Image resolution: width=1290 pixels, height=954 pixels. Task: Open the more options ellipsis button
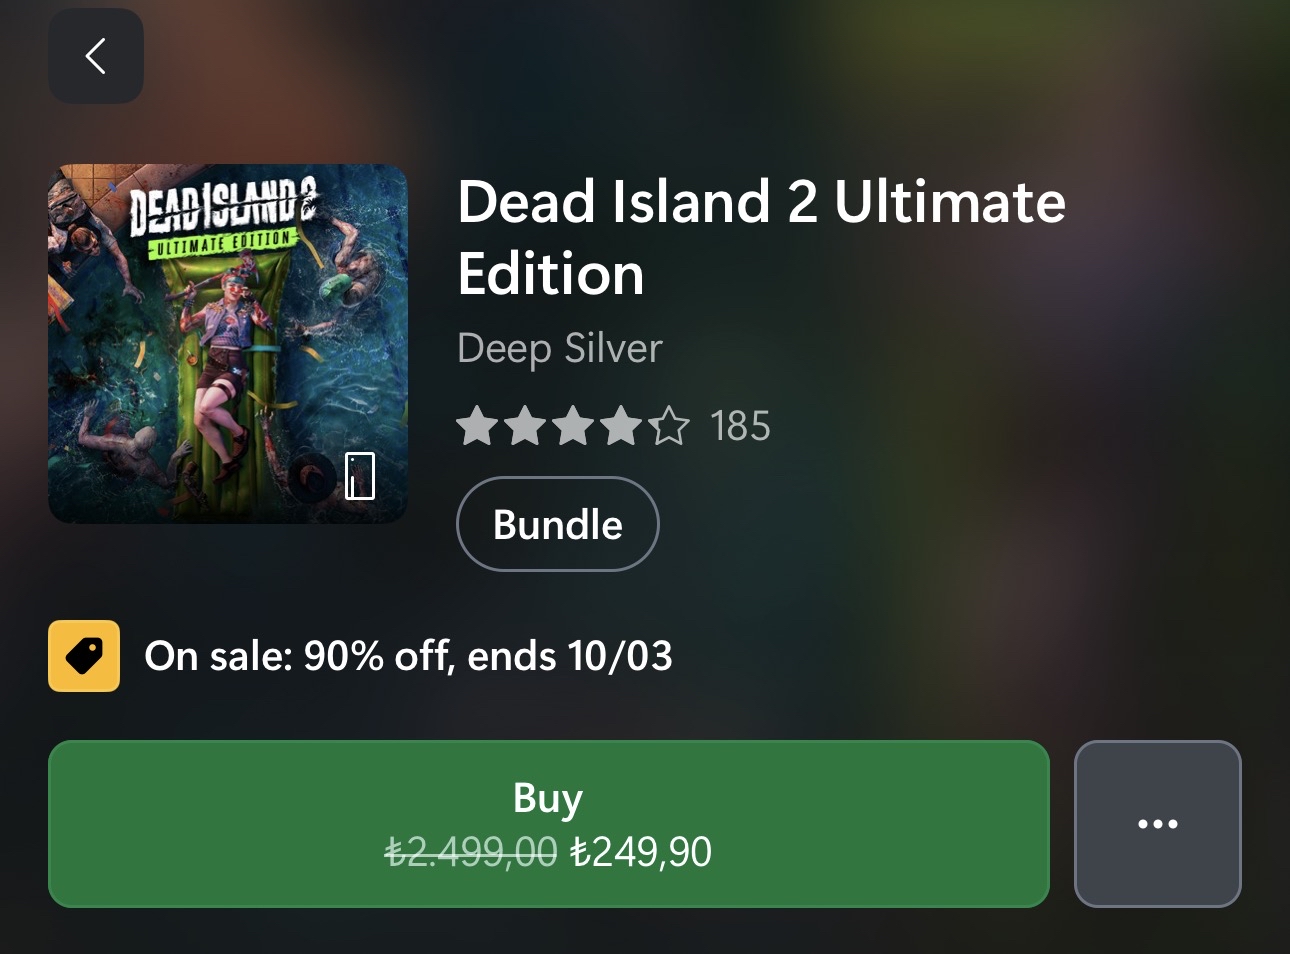tap(1157, 824)
